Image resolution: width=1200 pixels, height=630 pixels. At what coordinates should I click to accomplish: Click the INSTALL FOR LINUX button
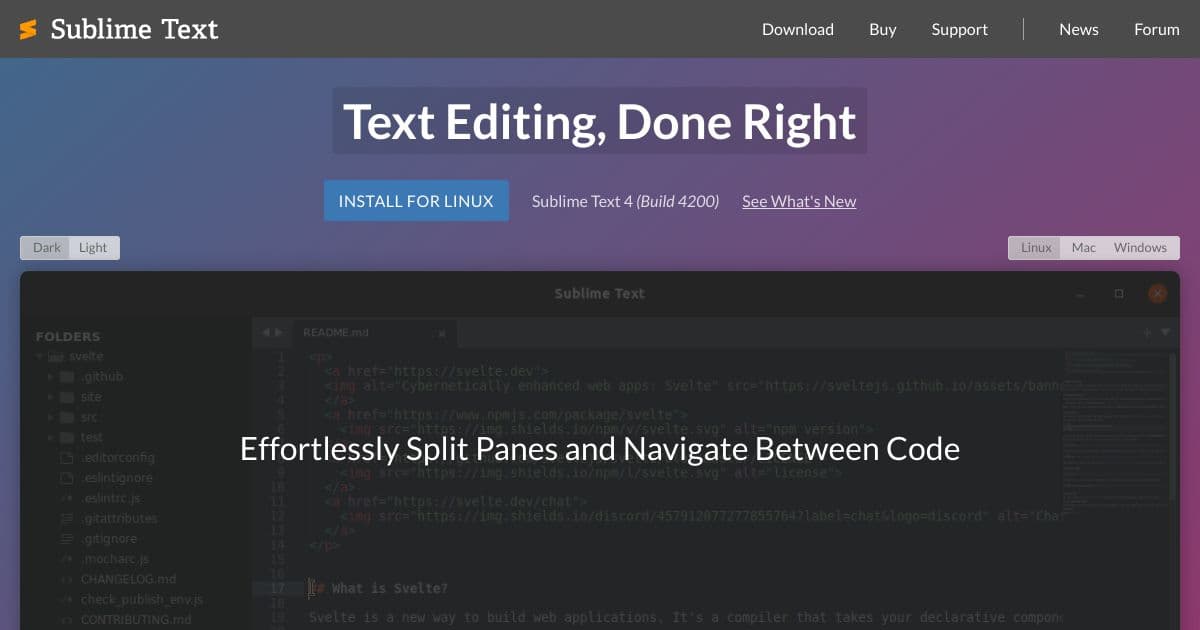(x=416, y=200)
